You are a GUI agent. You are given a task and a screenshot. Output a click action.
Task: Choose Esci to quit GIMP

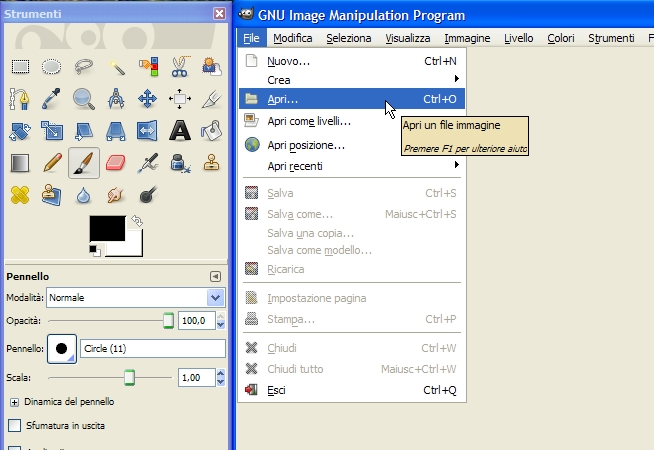(352, 390)
